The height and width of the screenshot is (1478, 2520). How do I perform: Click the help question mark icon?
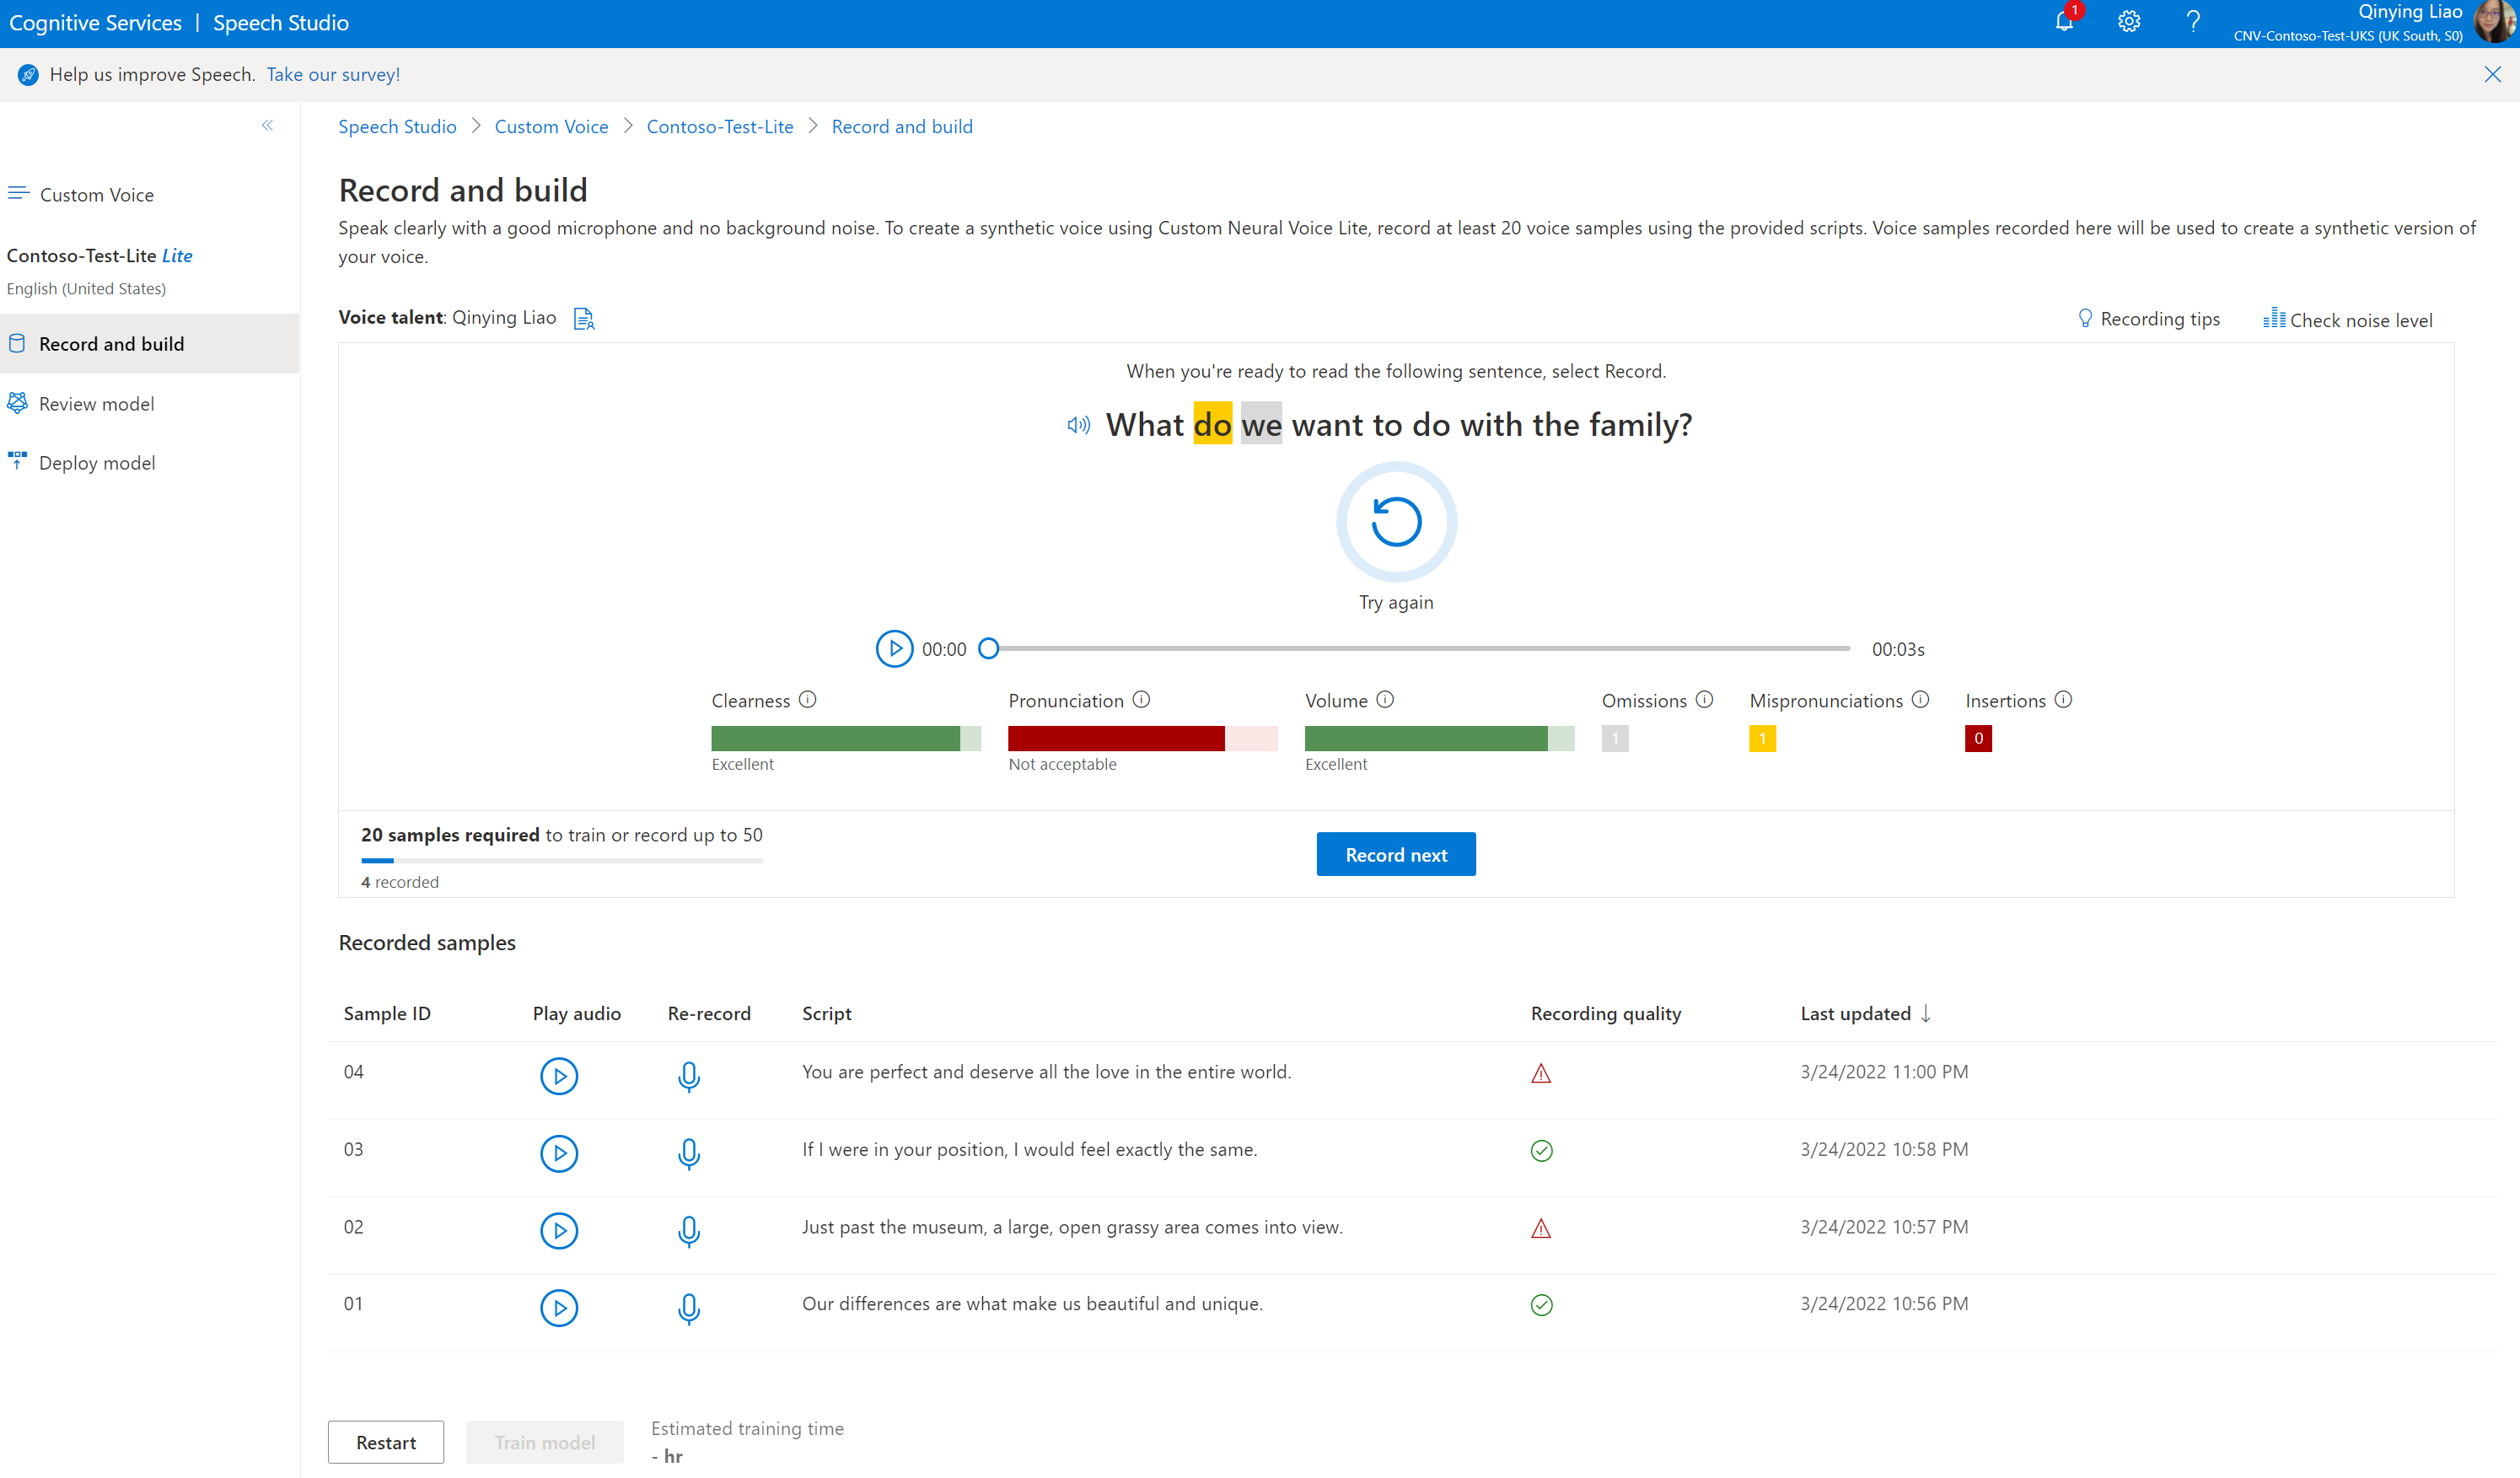[2193, 22]
